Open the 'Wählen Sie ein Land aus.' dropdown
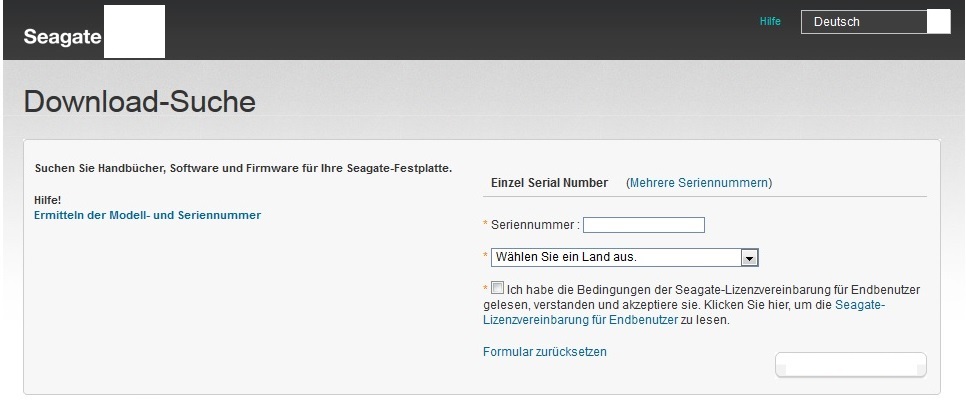966x402 pixels. click(624, 257)
